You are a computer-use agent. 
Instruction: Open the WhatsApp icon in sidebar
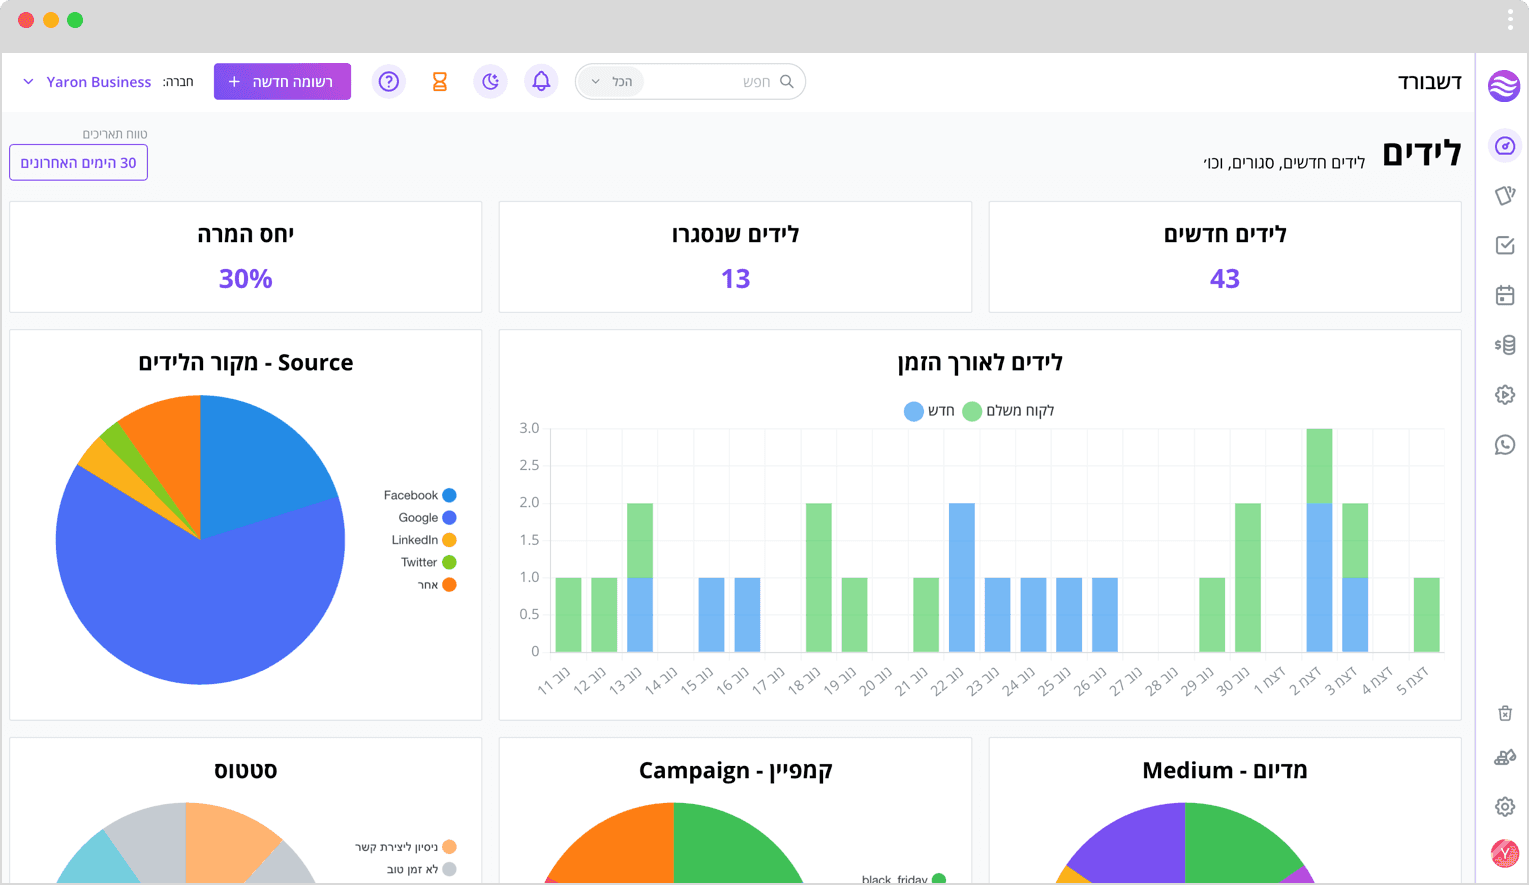[x=1505, y=445]
